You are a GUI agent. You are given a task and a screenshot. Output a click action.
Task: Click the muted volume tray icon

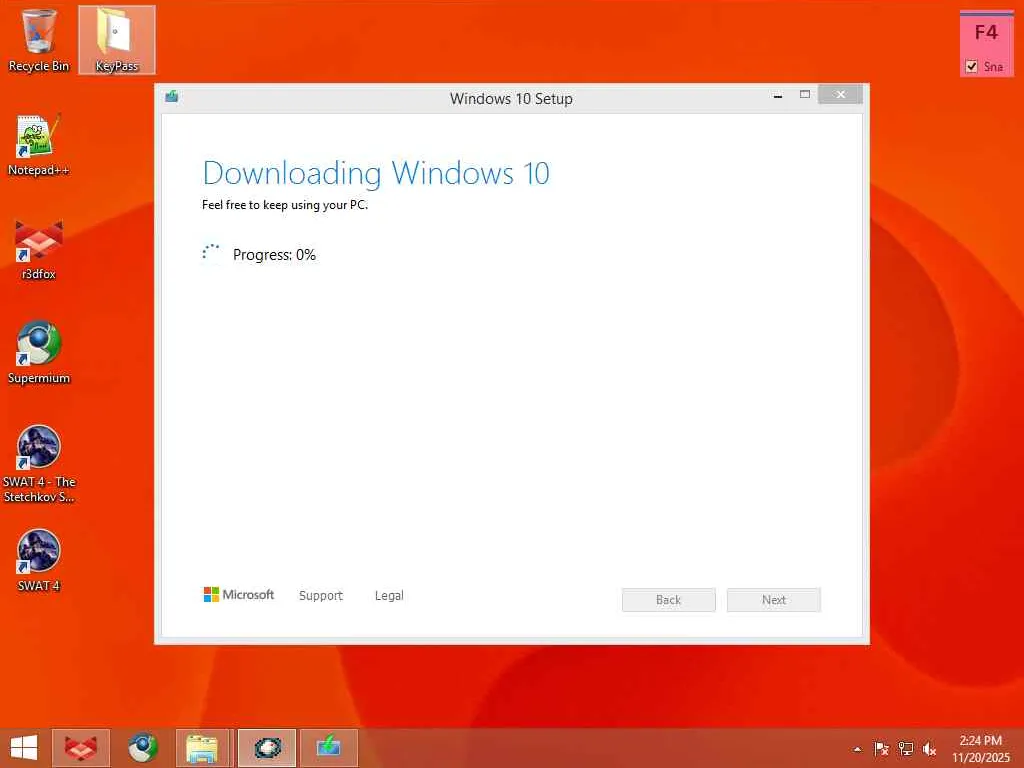point(929,749)
